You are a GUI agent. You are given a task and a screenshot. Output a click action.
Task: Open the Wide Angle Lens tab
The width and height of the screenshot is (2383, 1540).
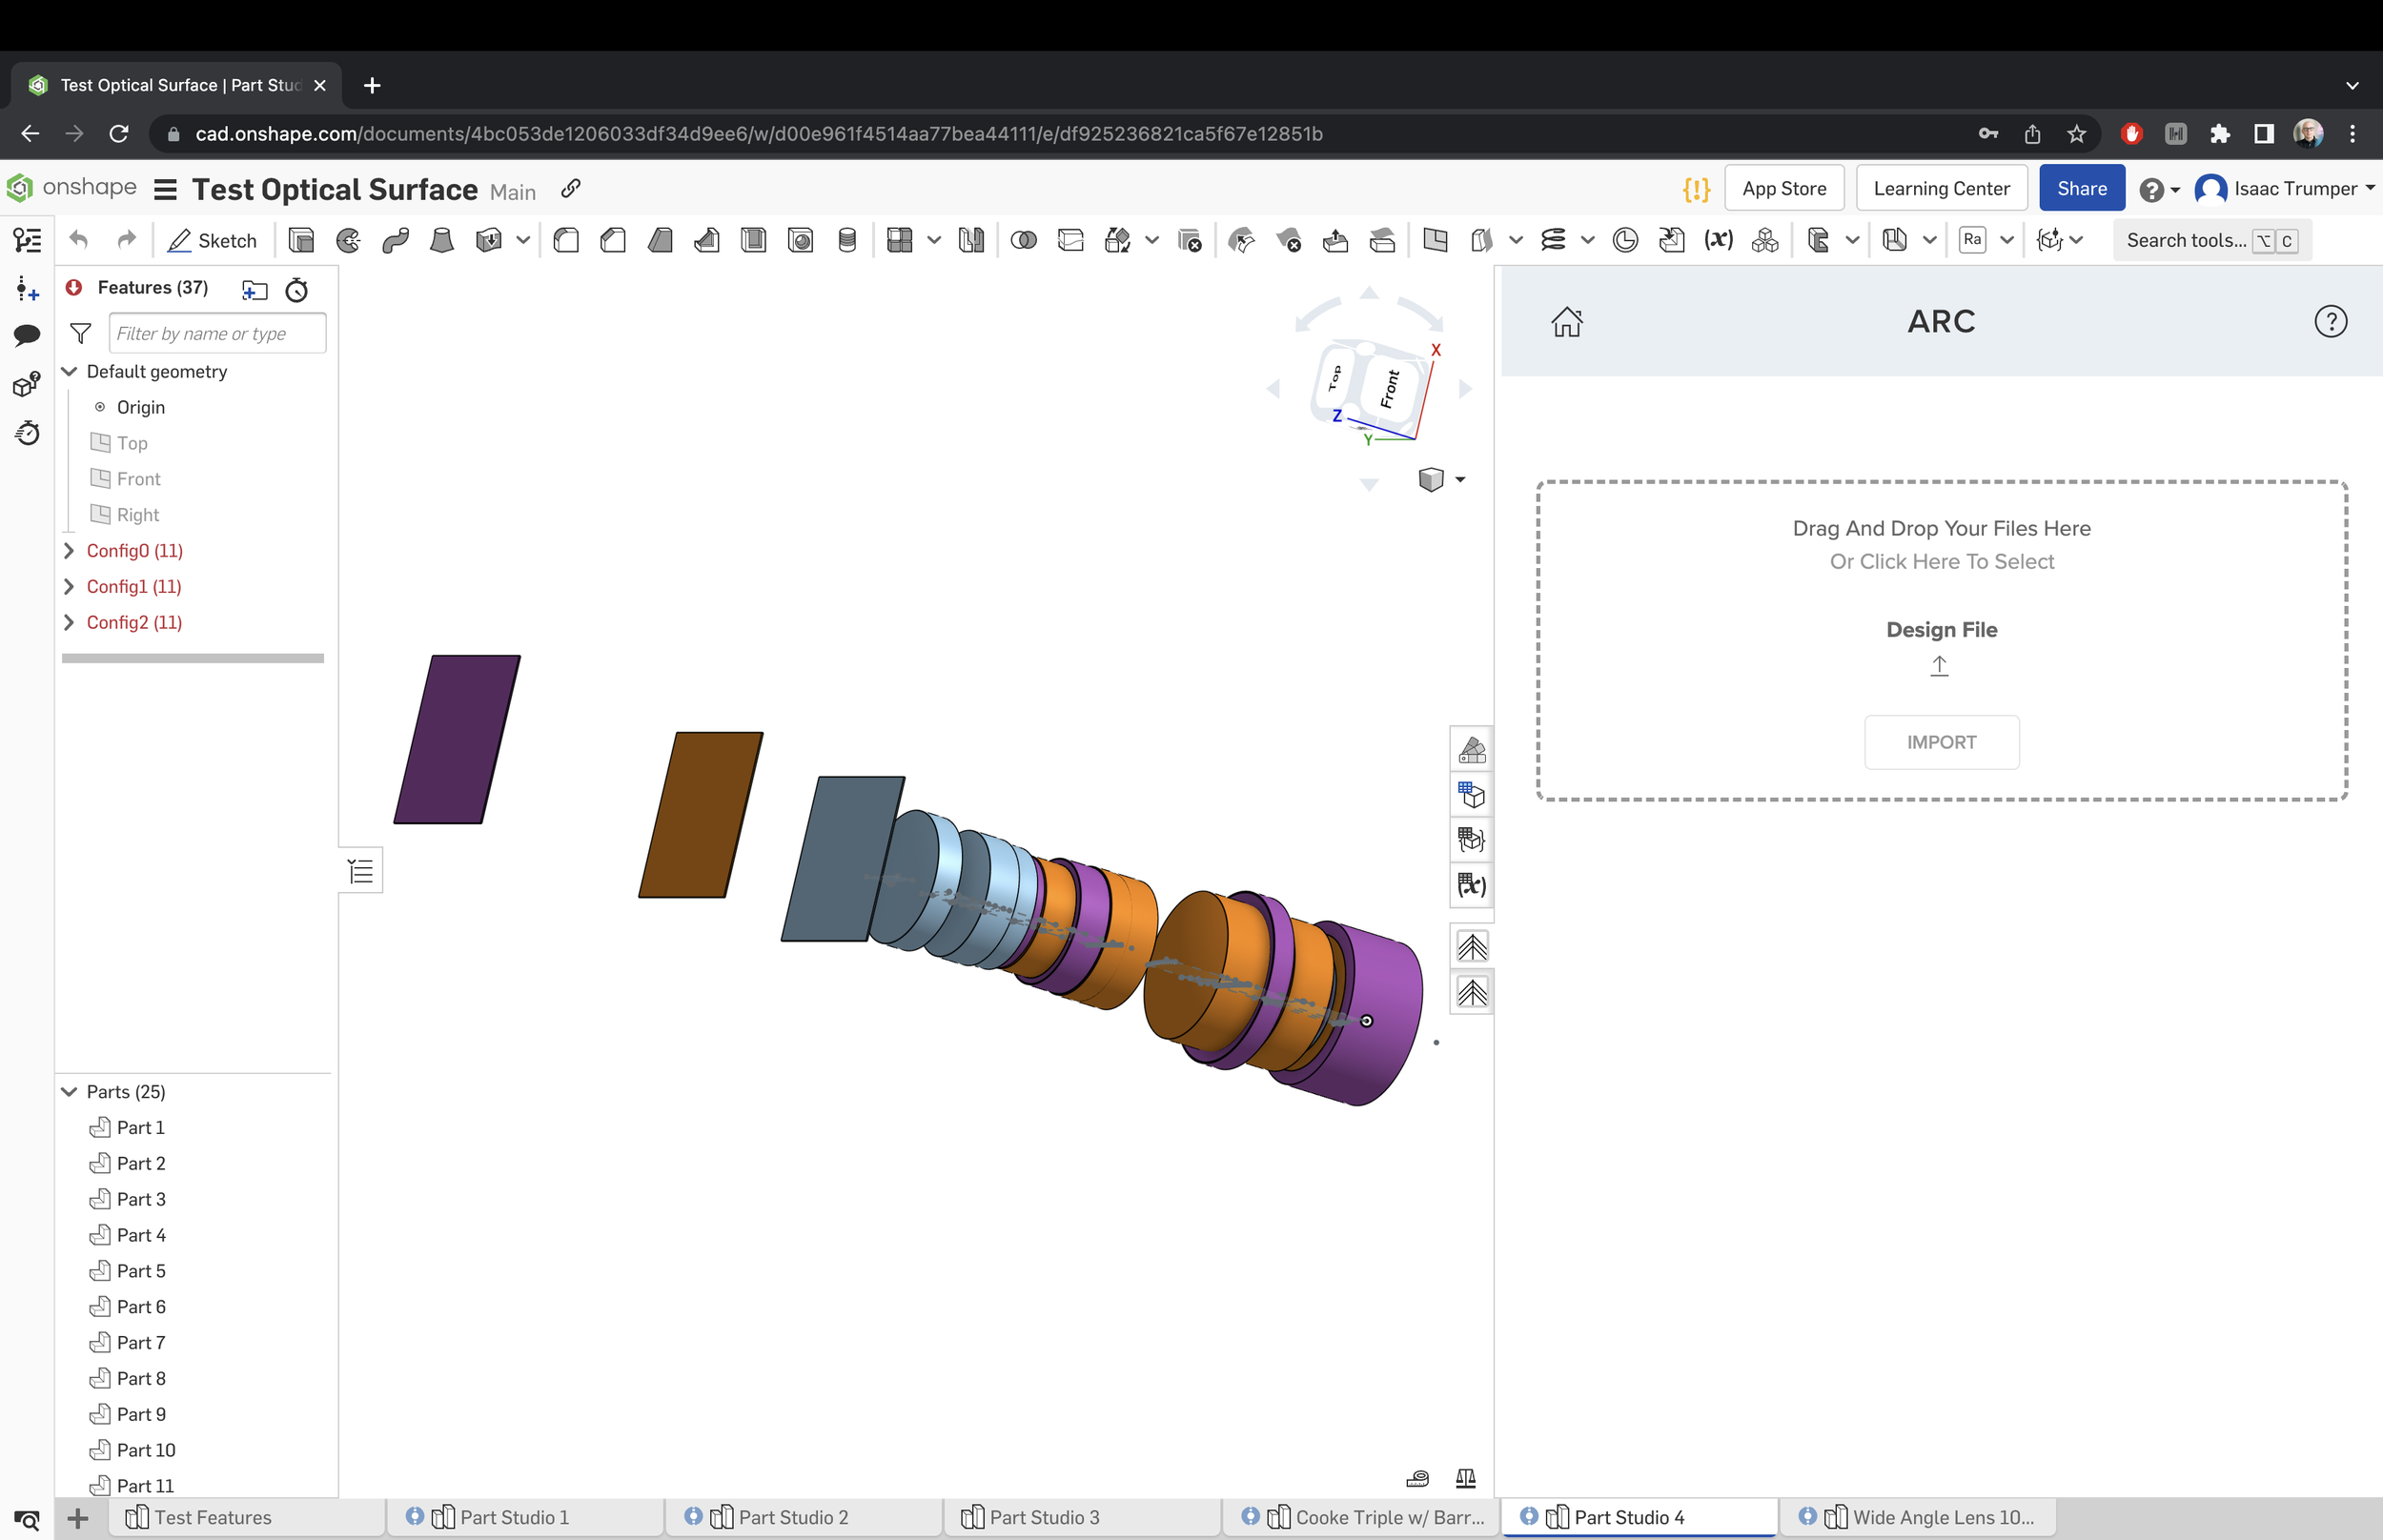[1942, 1517]
